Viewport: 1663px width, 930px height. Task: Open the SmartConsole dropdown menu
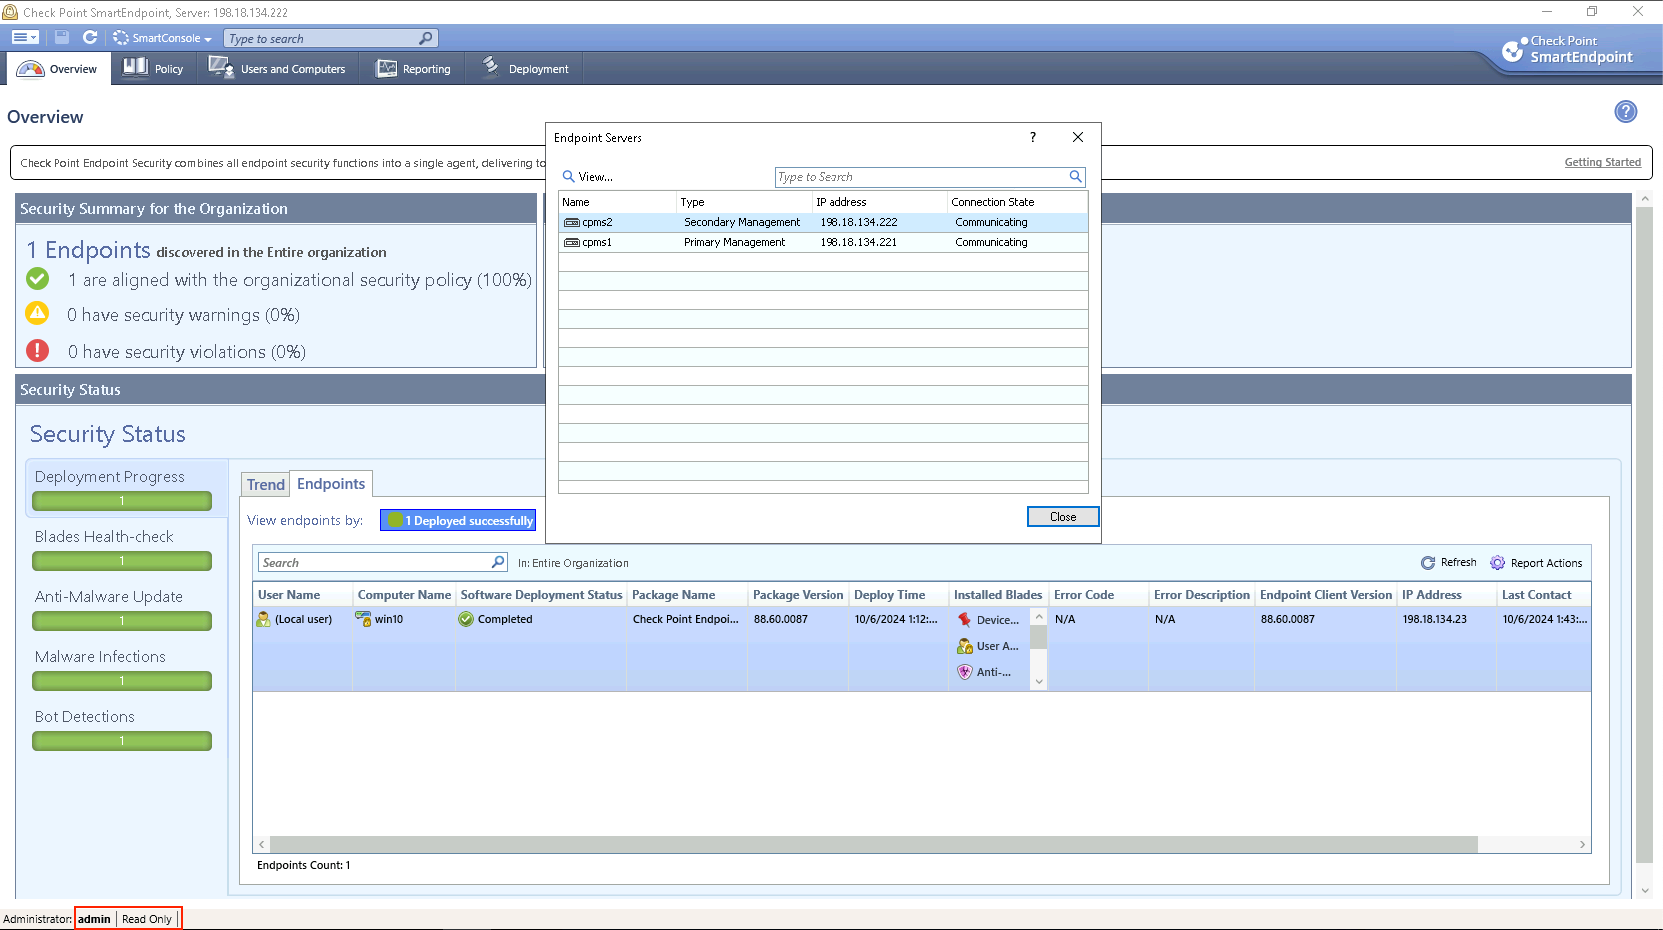coord(163,38)
